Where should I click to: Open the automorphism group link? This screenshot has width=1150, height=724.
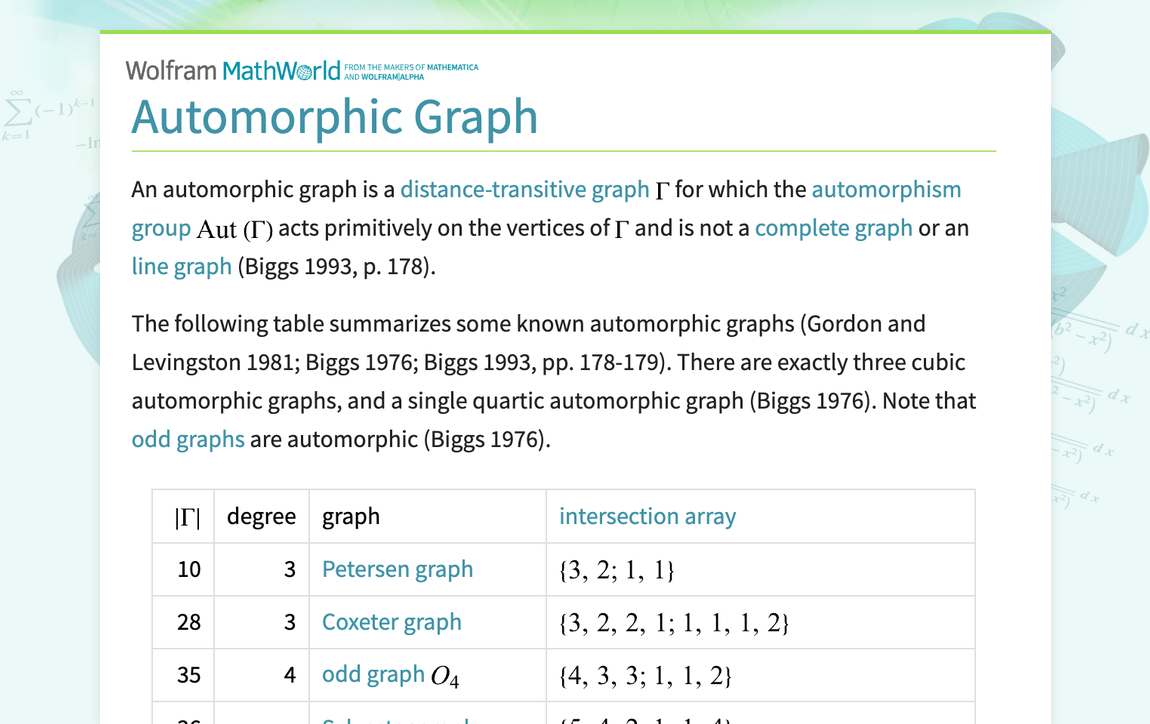[887, 189]
